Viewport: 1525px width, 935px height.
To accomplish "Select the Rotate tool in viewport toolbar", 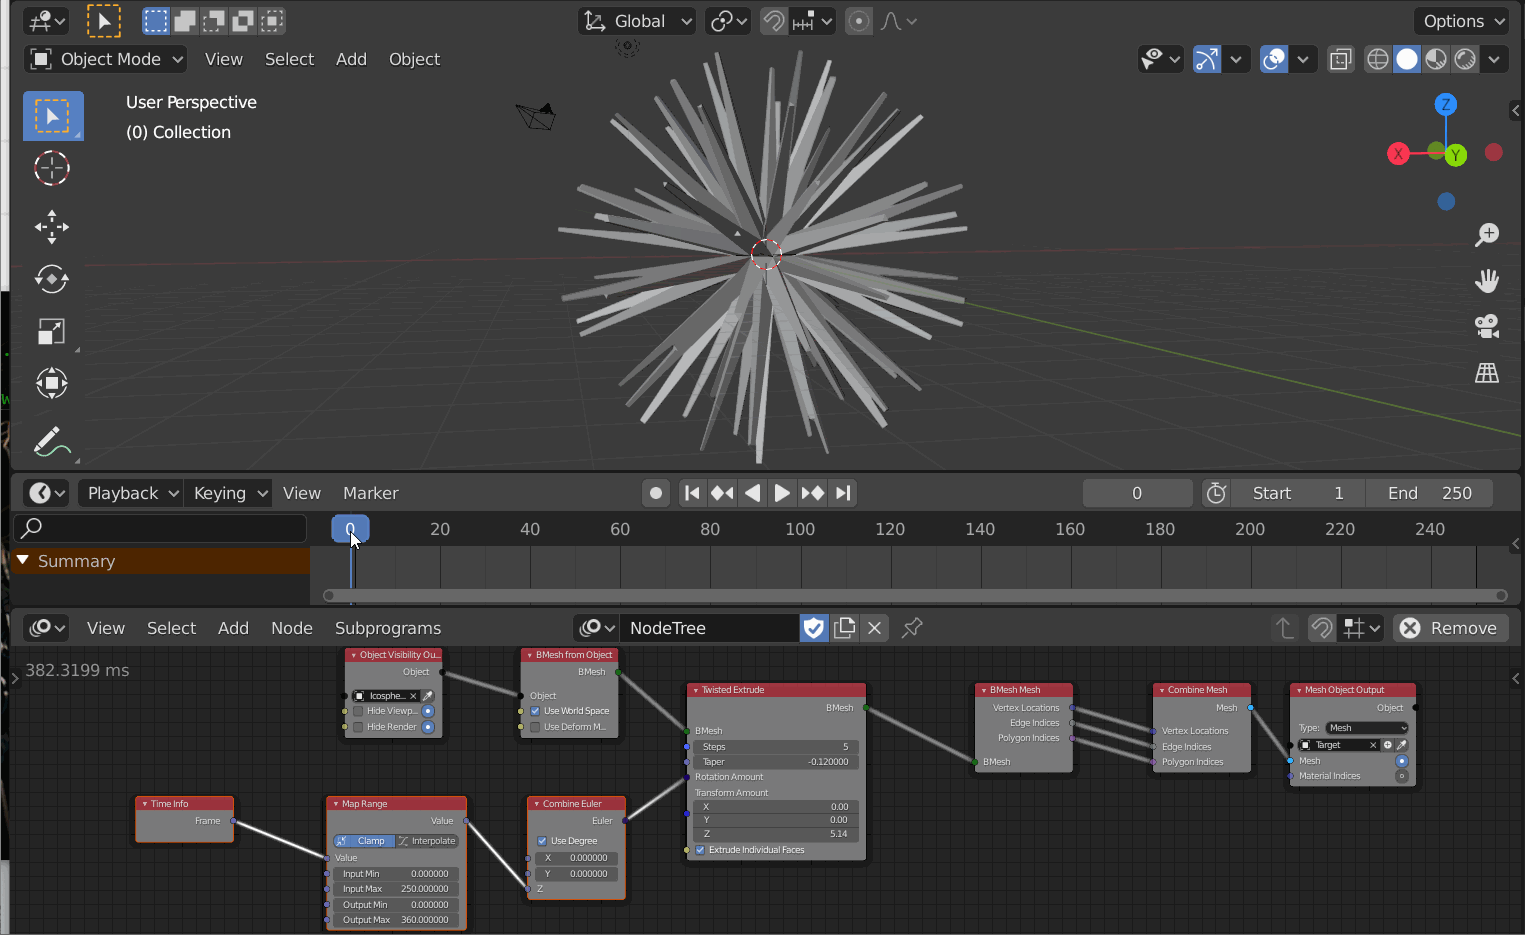I will (51, 279).
